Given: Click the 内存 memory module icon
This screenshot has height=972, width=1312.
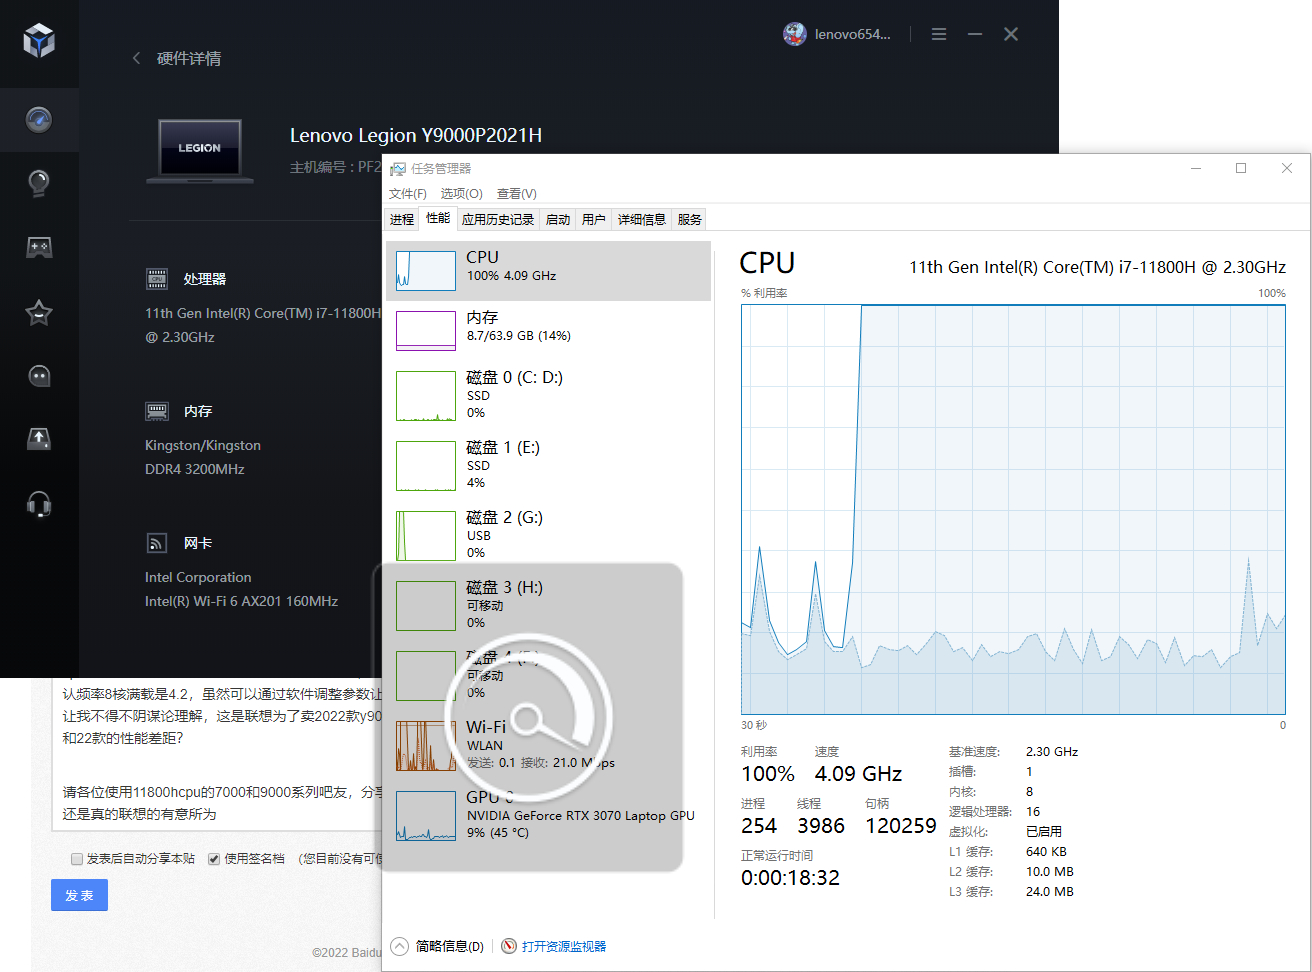Looking at the screenshot, I should tap(157, 411).
